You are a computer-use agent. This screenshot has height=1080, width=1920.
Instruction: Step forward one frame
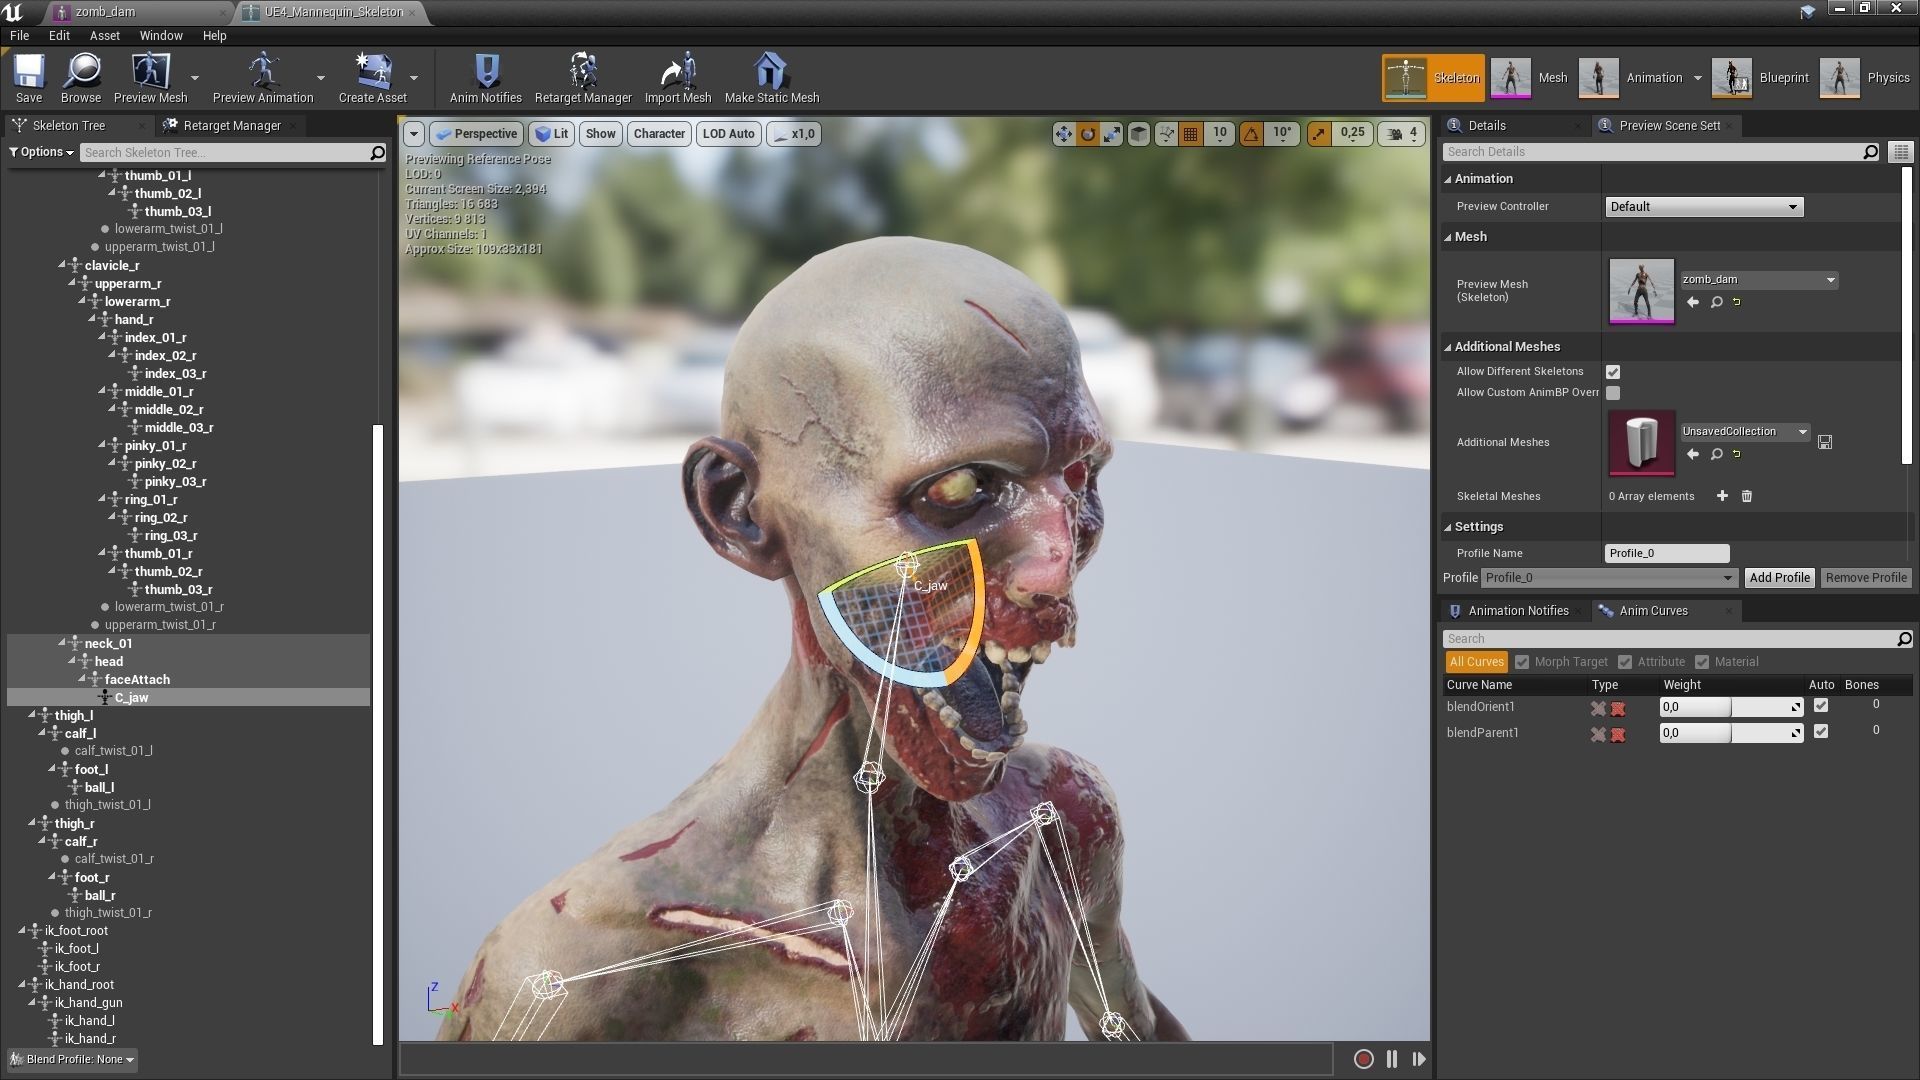tap(1419, 1059)
